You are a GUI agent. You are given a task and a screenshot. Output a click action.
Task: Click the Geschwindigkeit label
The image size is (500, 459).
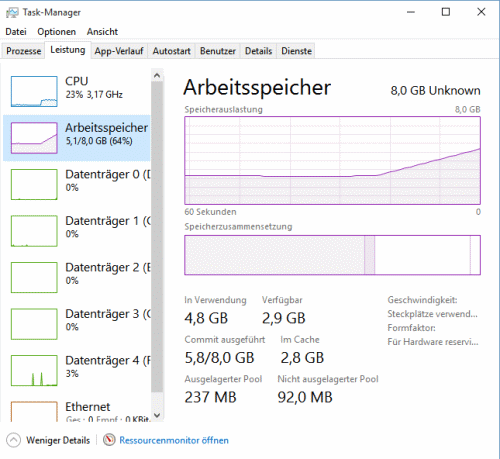pyautogui.click(x=422, y=300)
